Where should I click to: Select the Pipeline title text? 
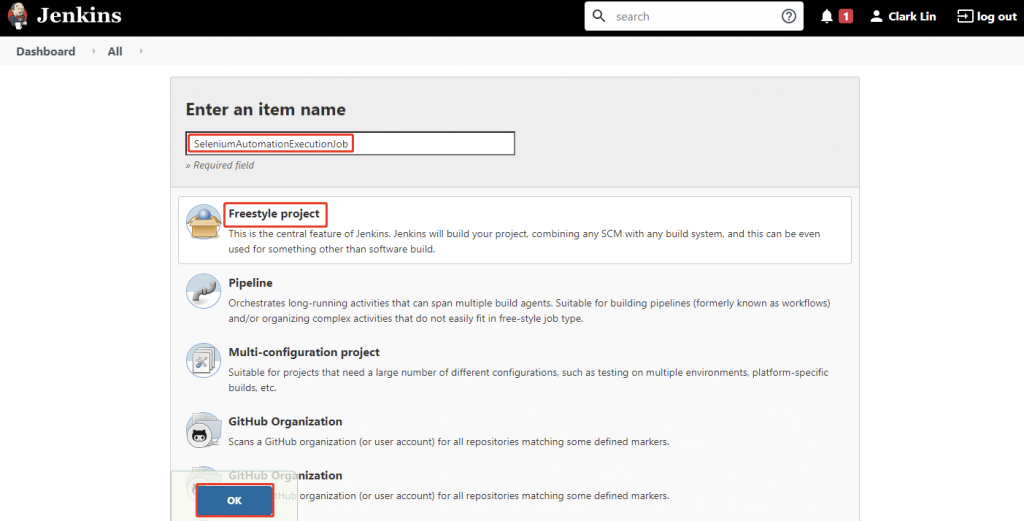click(x=251, y=283)
